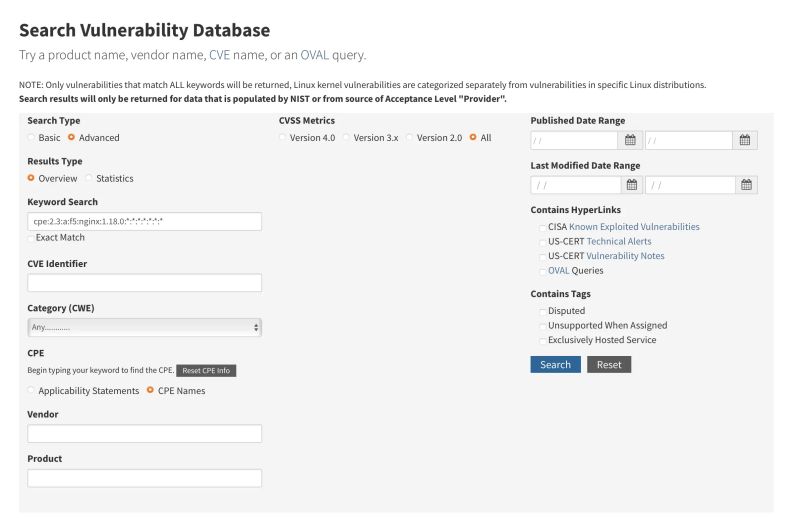Follow the Known Exploited Vulnerabilities link
The height and width of the screenshot is (530, 800).
coord(634,226)
